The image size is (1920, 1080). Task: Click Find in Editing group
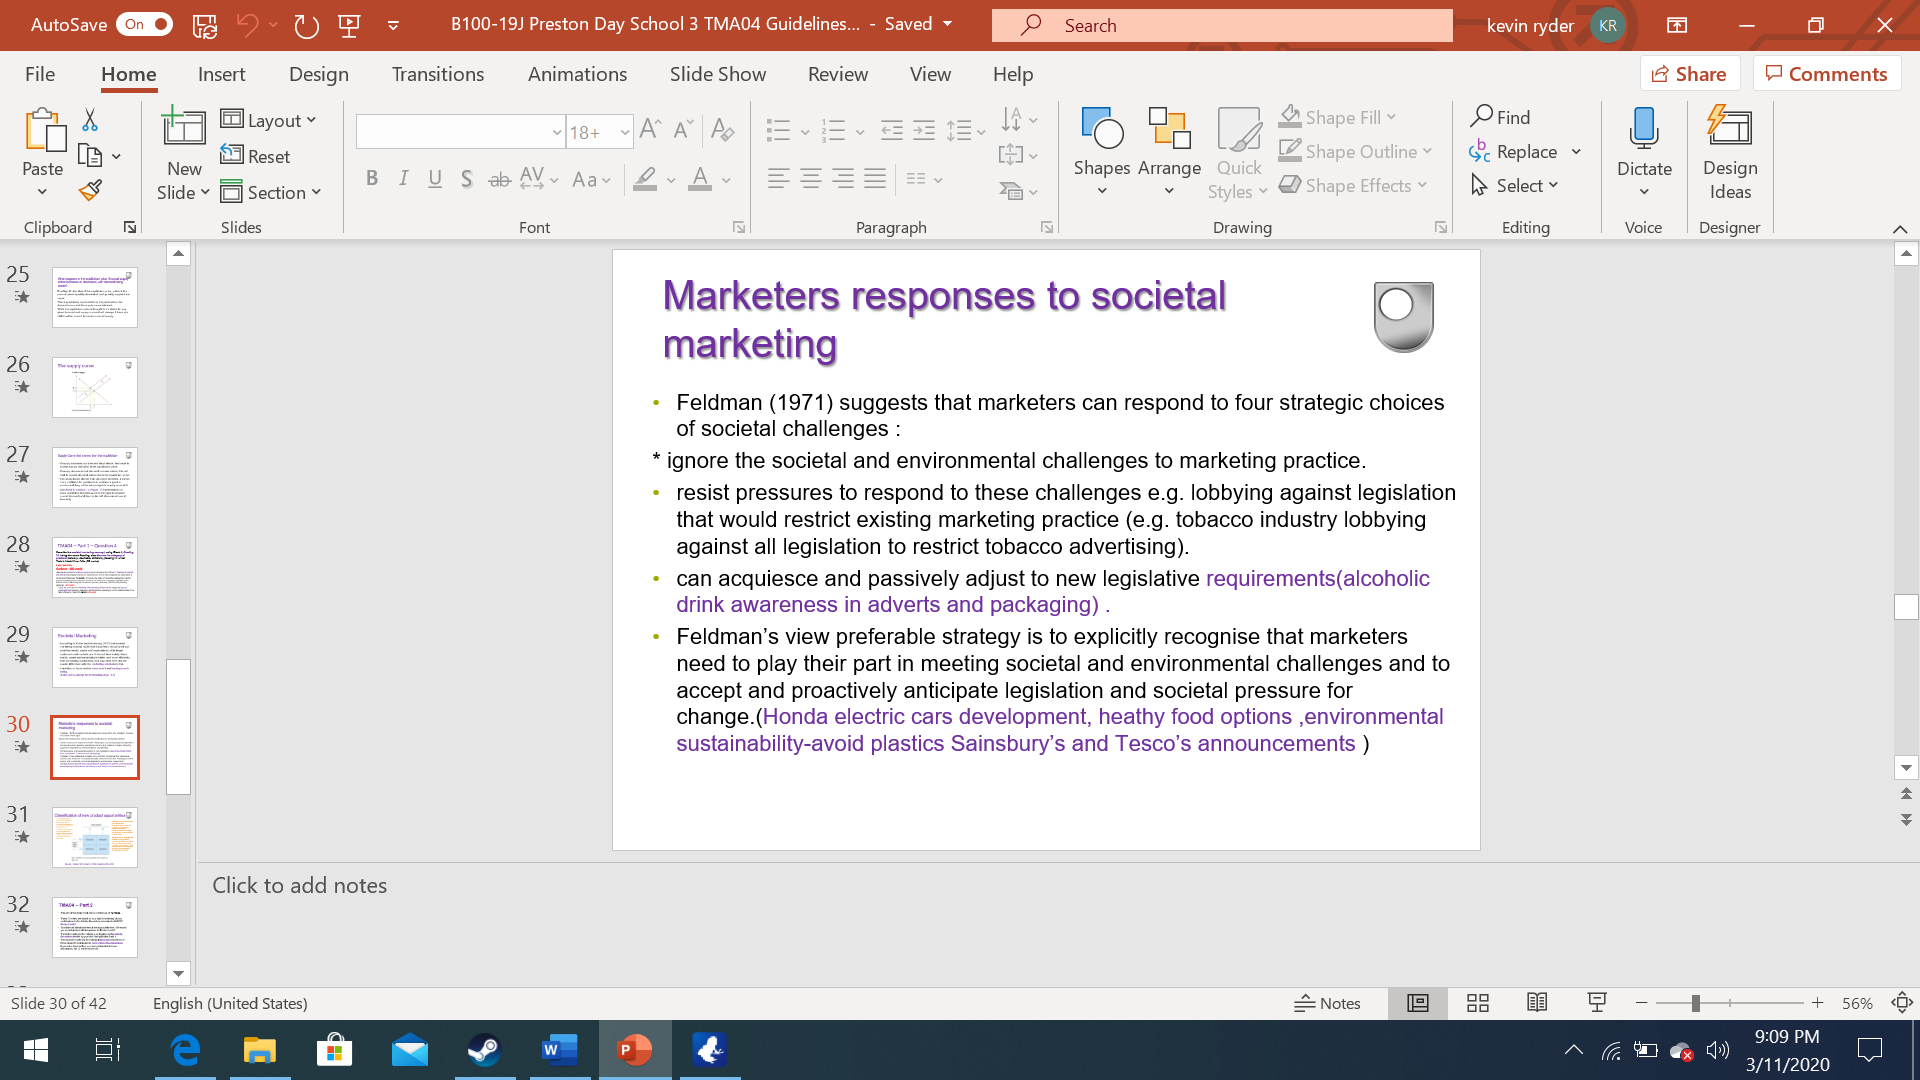pyautogui.click(x=1500, y=117)
